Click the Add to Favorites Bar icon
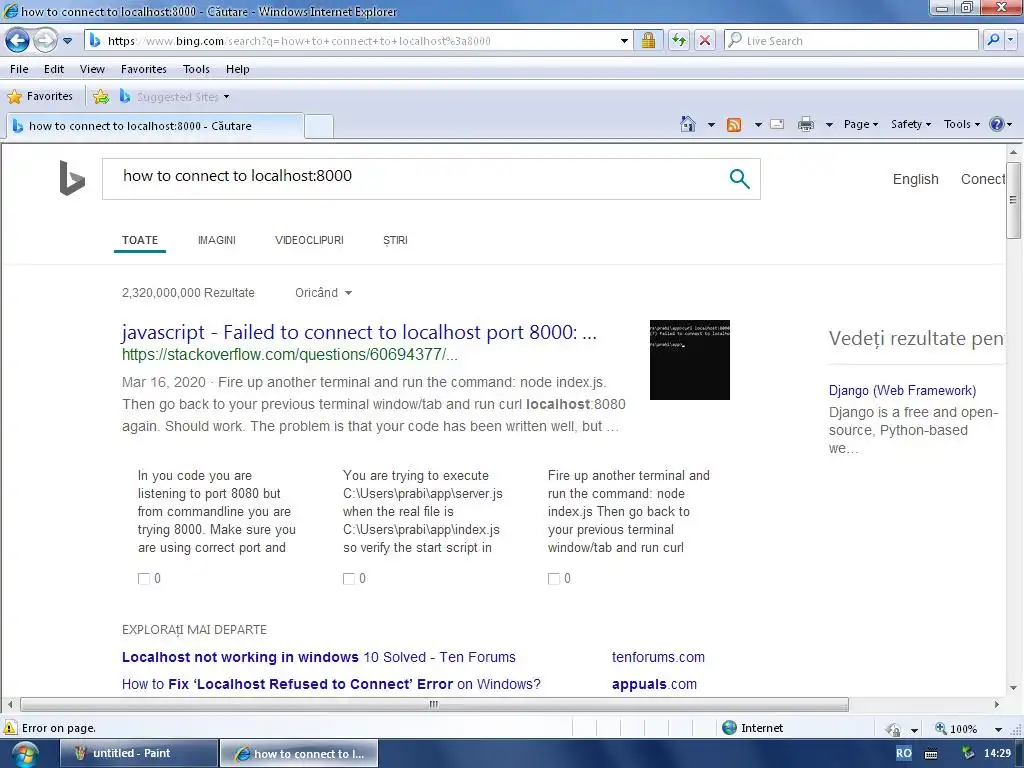The height and width of the screenshot is (768, 1024). [x=101, y=97]
